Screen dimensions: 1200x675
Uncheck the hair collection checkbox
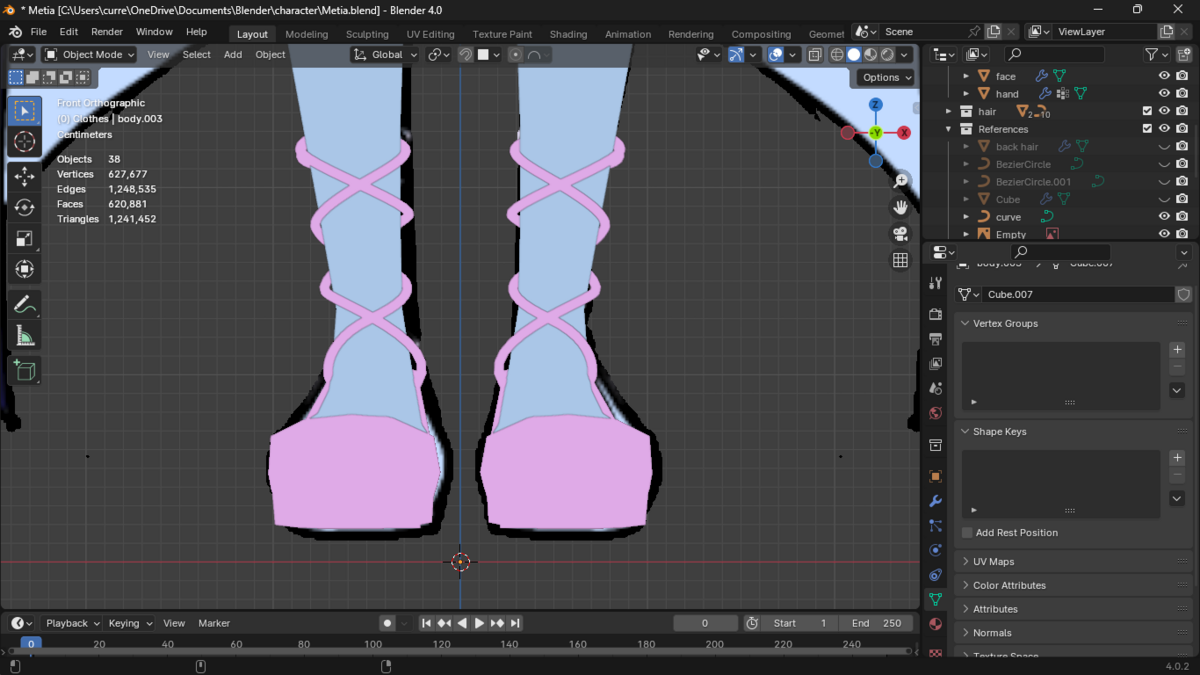[x=1147, y=111]
